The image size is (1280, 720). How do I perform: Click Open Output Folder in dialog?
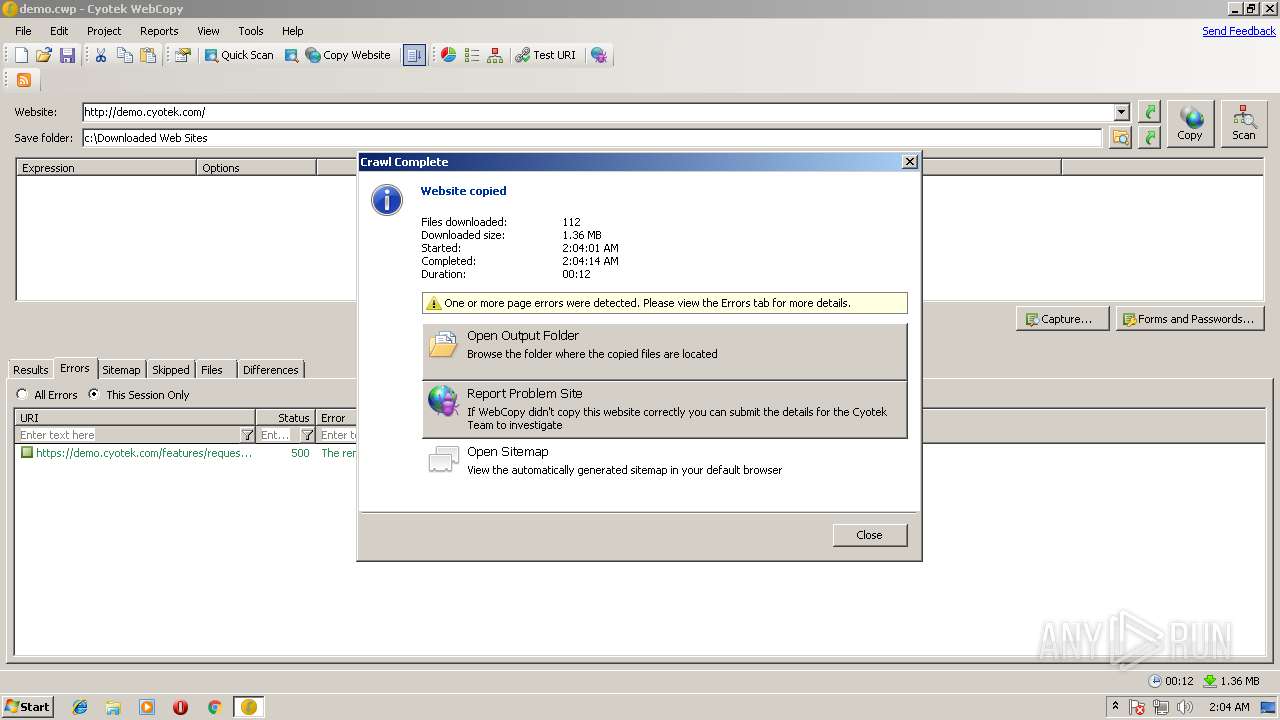coord(665,351)
